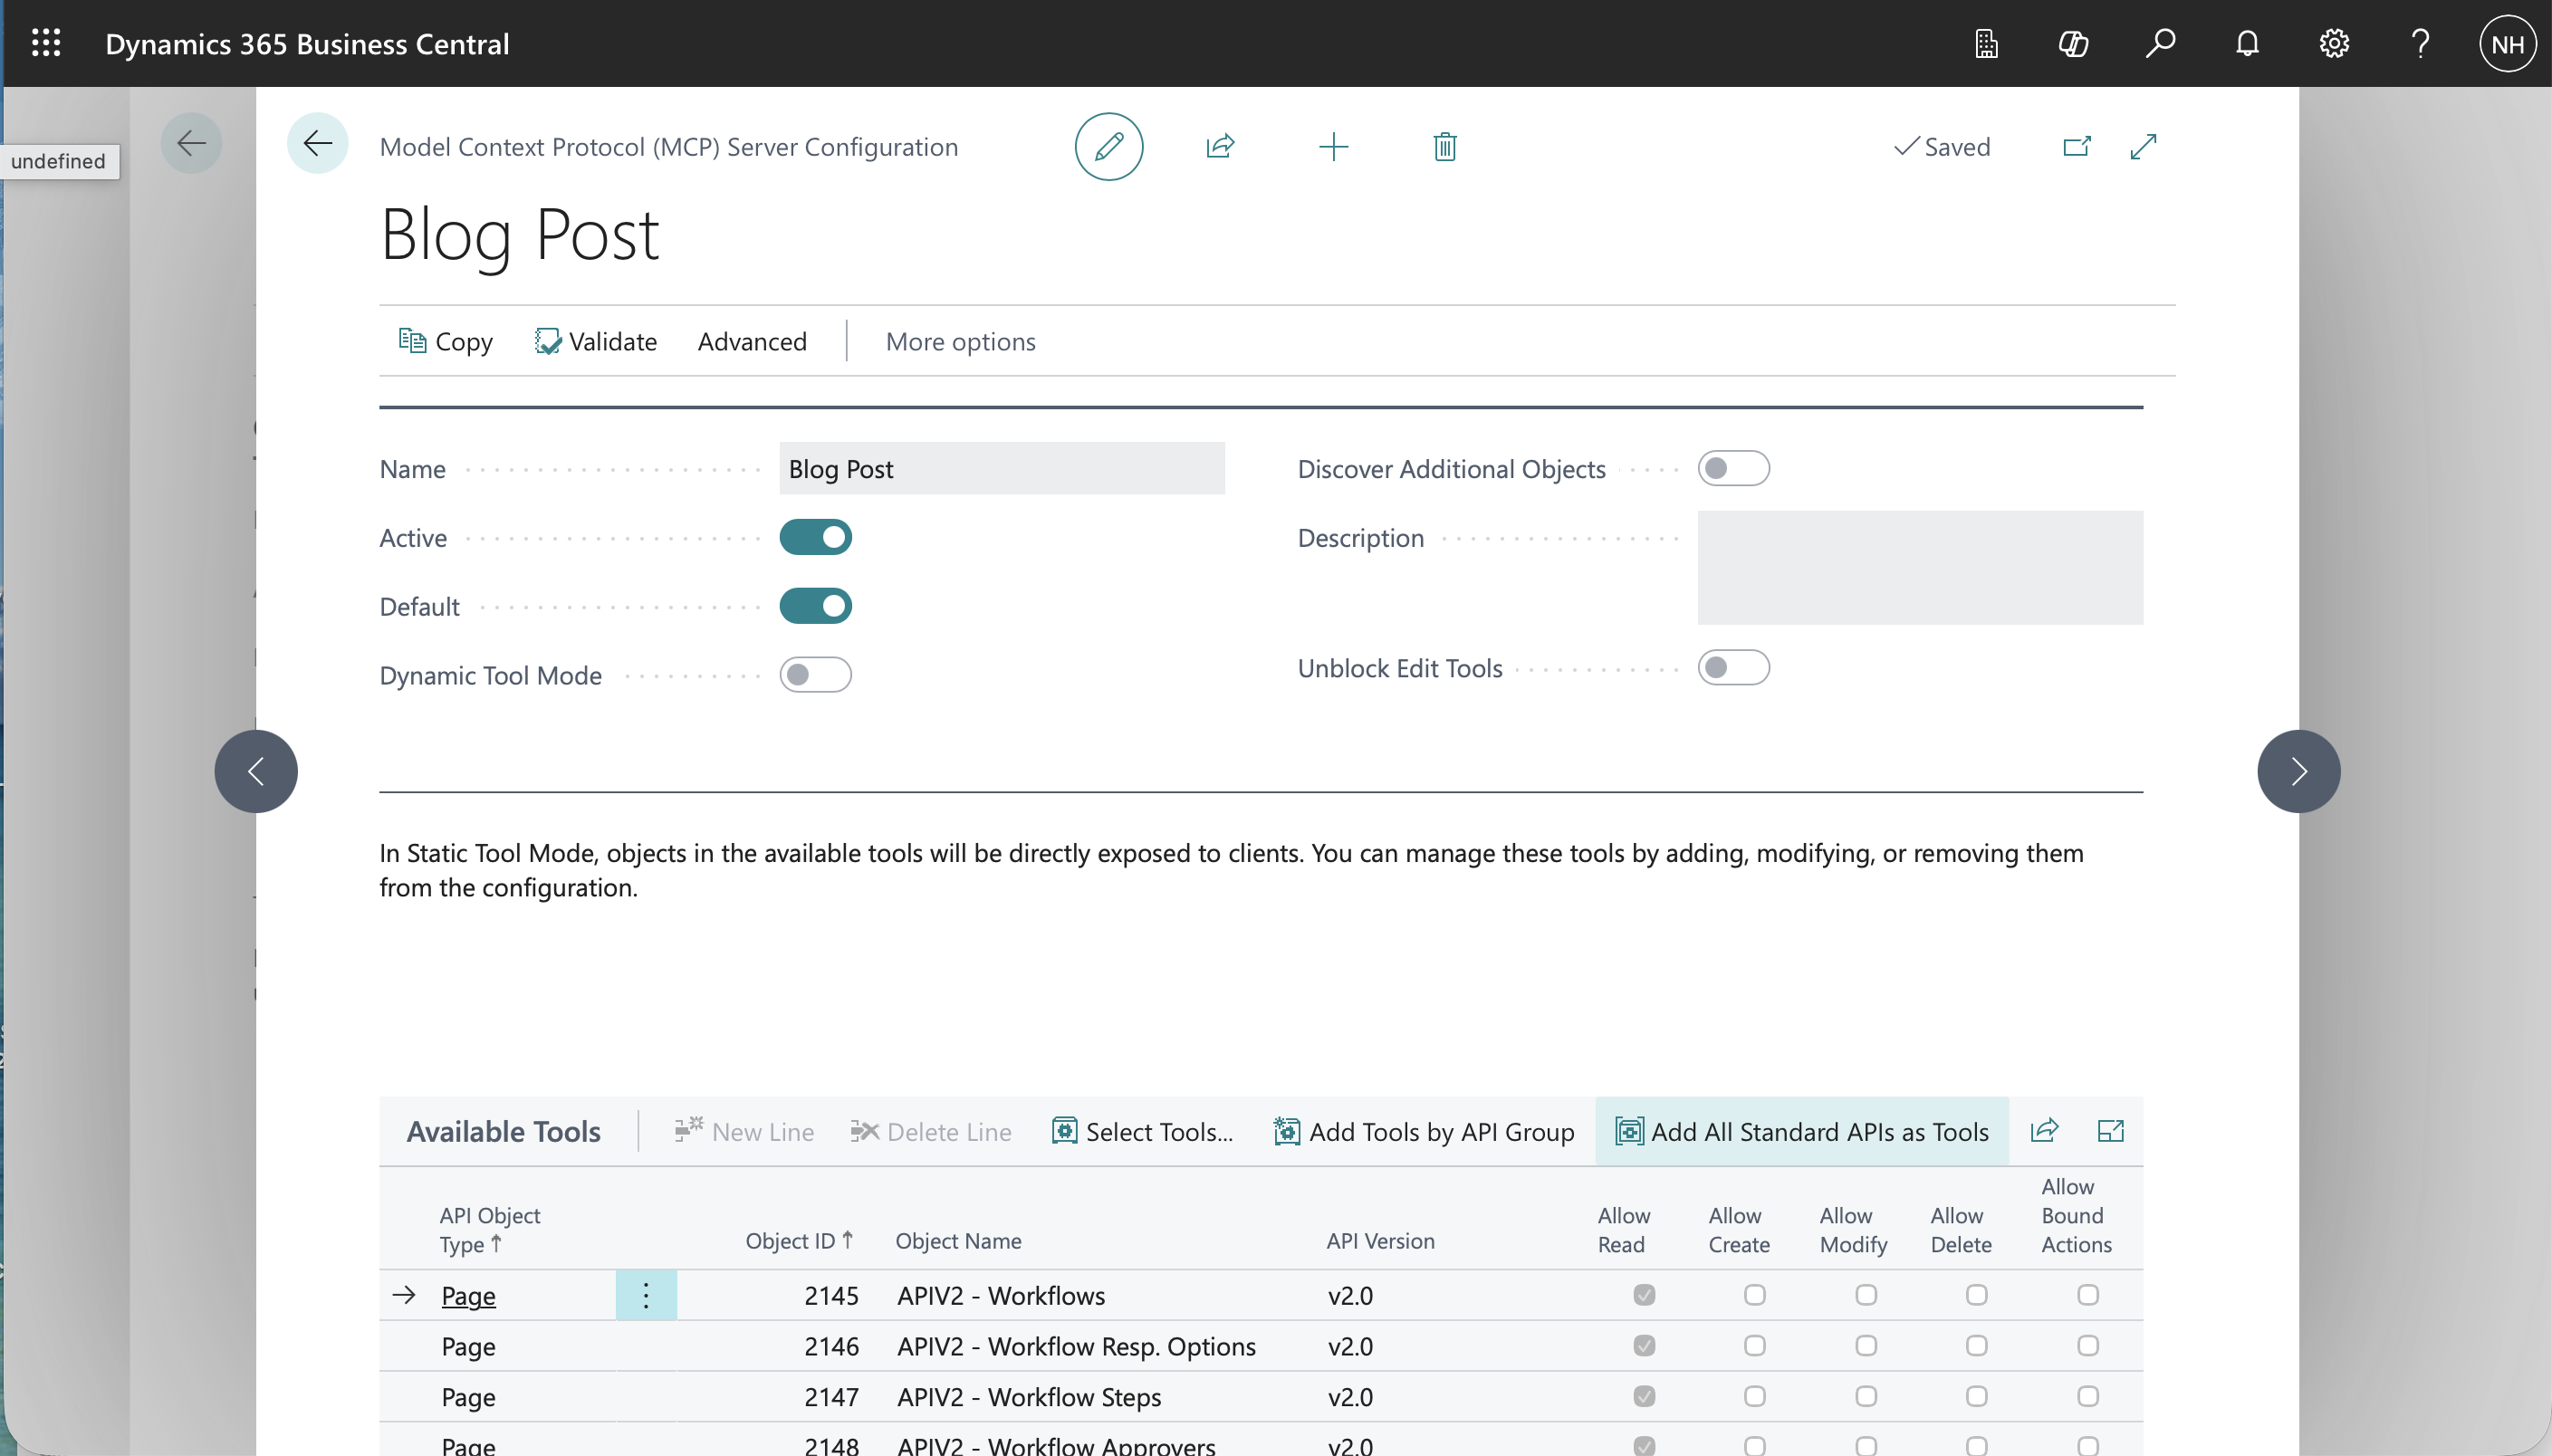
Task: Click the Name input field
Action: [1002, 468]
